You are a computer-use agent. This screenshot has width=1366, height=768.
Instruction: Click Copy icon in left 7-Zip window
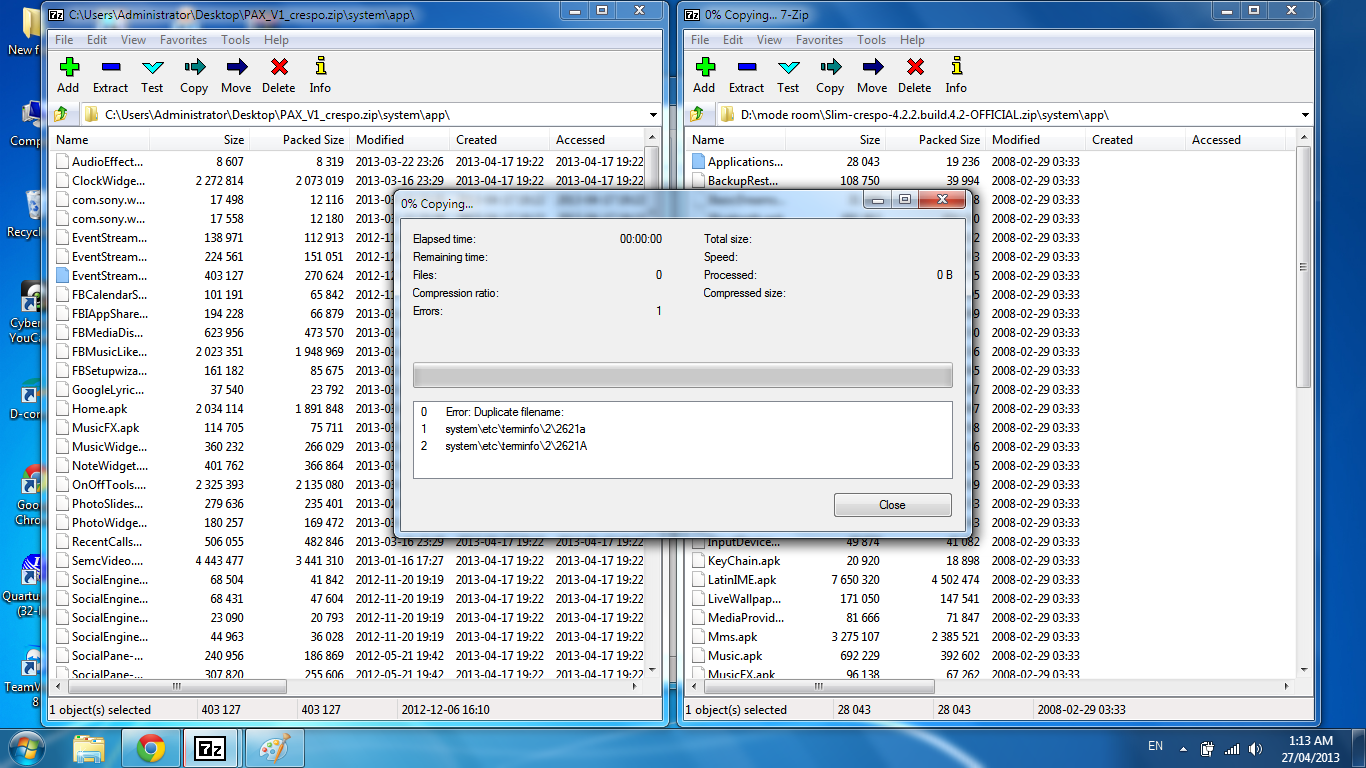click(x=194, y=75)
